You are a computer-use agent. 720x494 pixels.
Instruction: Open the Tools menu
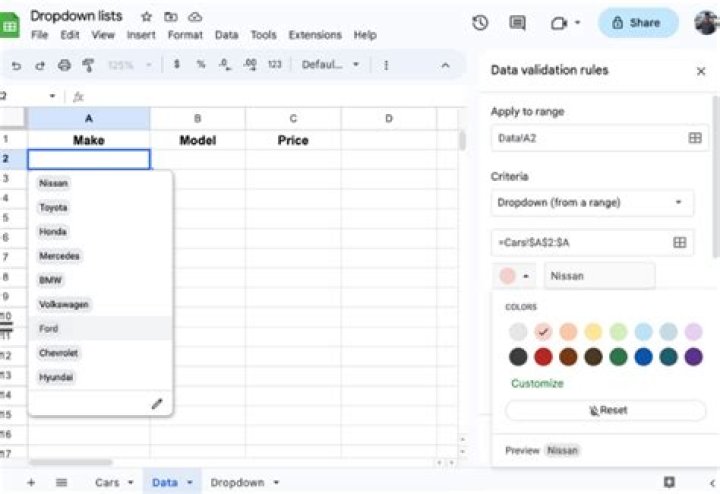[264, 35]
